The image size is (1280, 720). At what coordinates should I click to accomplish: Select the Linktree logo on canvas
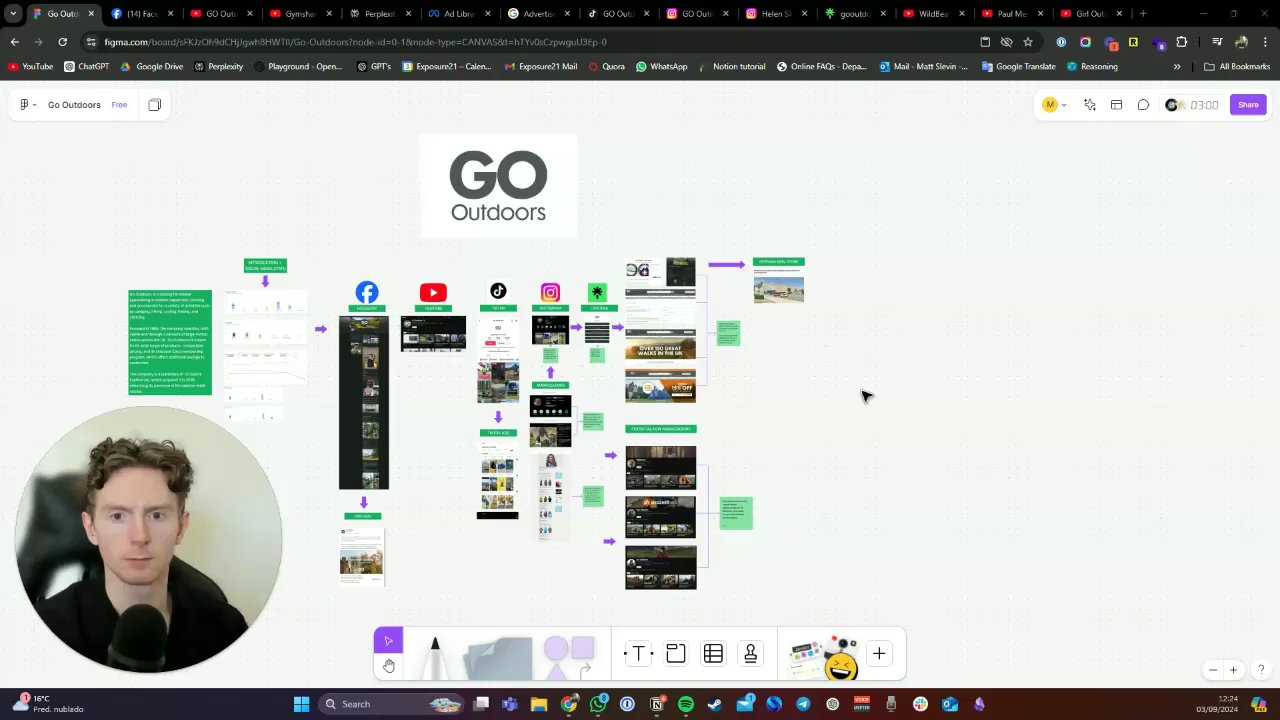click(x=597, y=292)
